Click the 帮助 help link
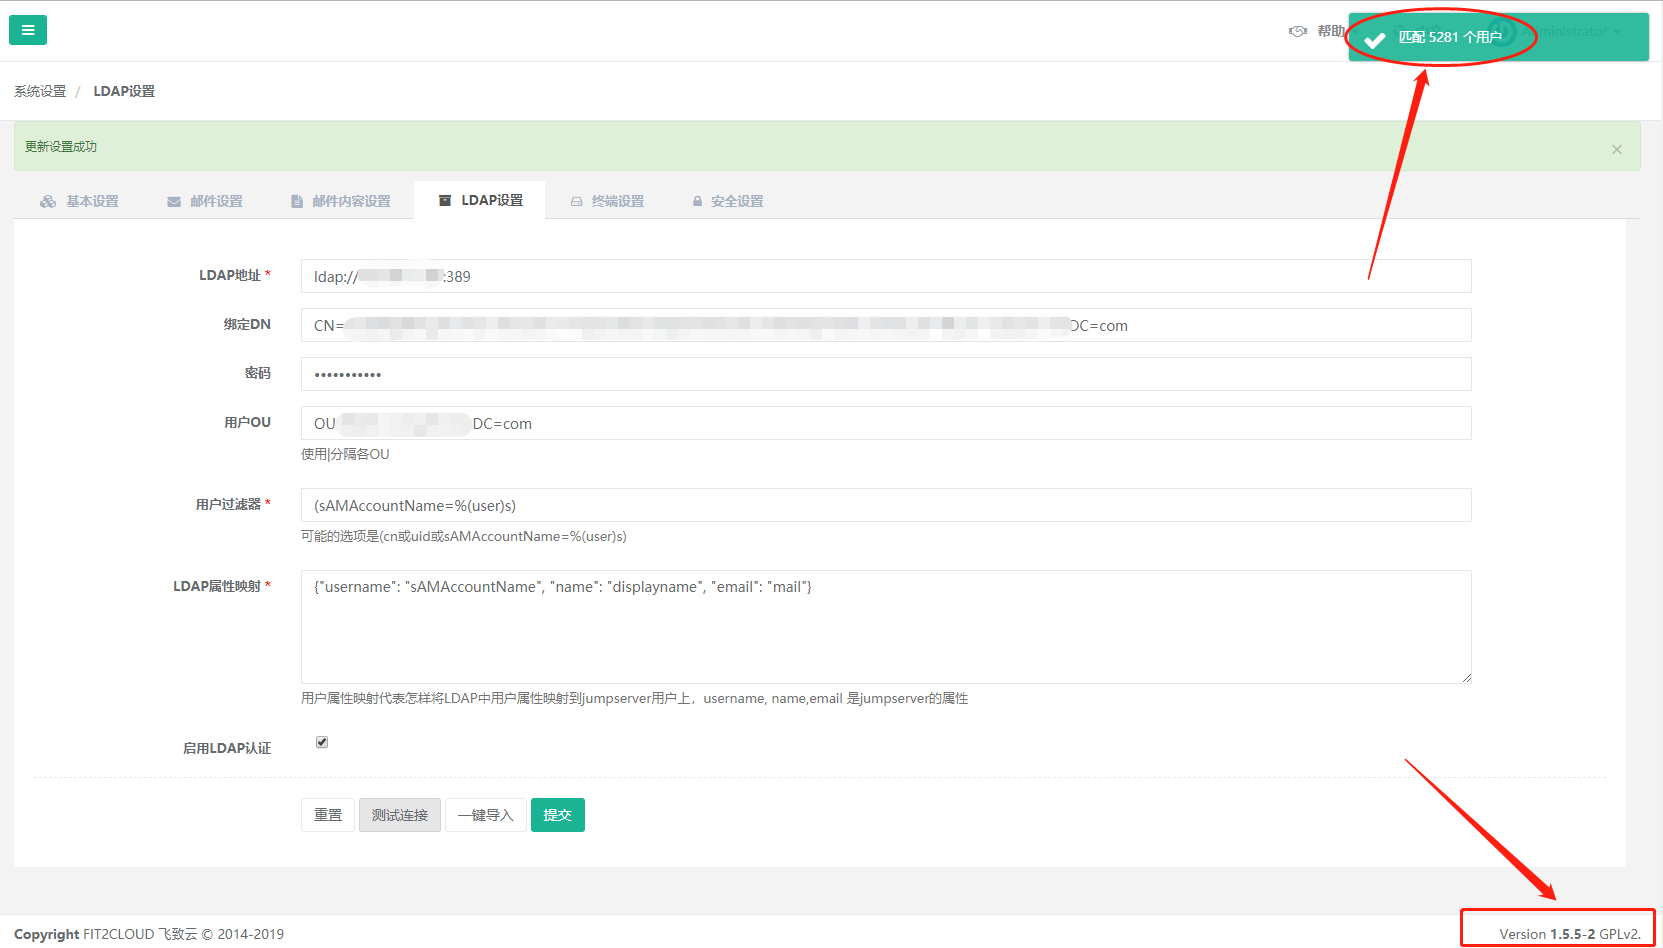The width and height of the screenshot is (1663, 948). coord(1331,31)
